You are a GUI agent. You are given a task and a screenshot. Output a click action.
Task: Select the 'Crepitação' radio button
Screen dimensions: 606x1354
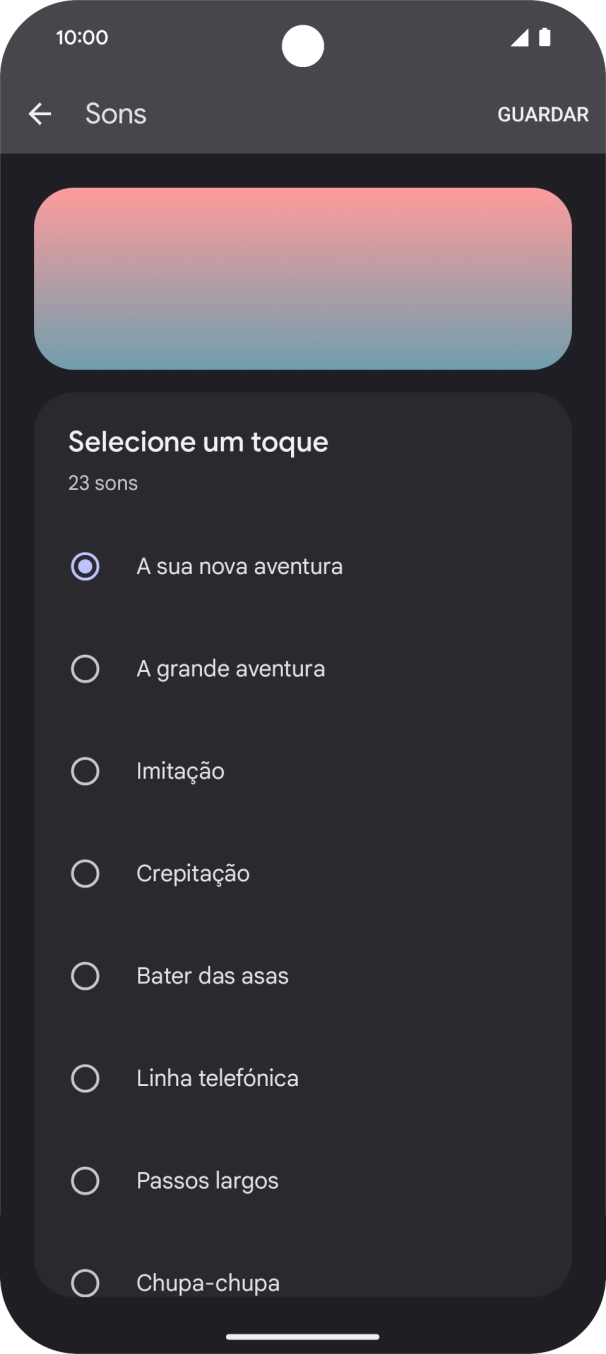[85, 873]
